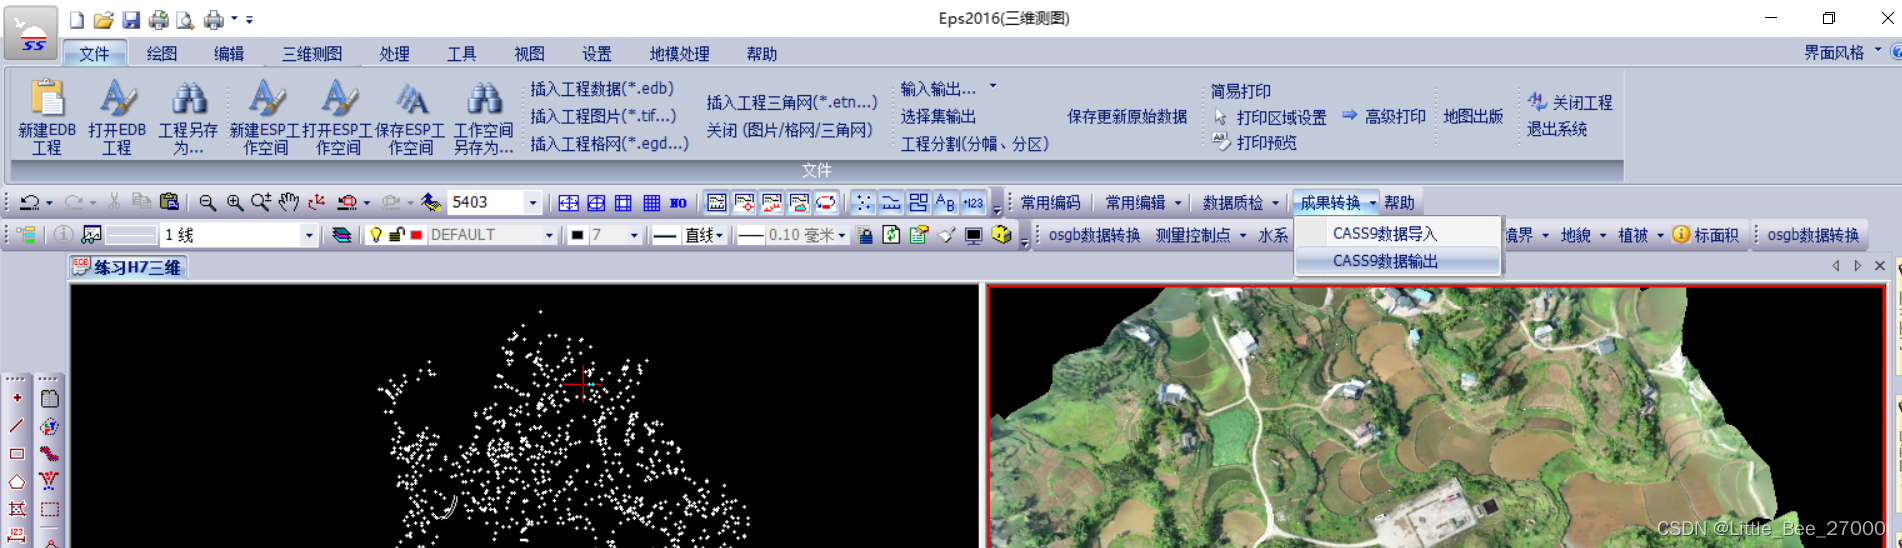The width and height of the screenshot is (1902, 548).
Task: Select the rectangle tool in left toolbox
Action: pyautogui.click(x=17, y=454)
